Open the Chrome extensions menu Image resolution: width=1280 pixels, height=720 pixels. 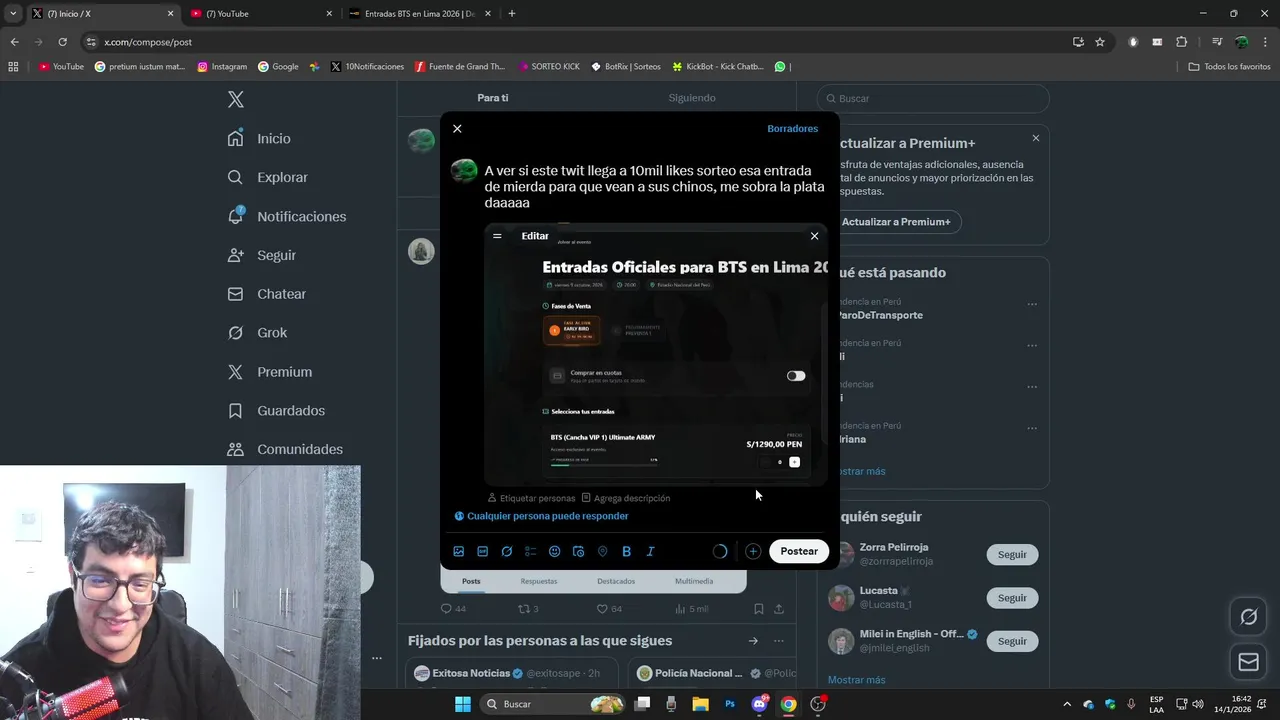[1181, 42]
